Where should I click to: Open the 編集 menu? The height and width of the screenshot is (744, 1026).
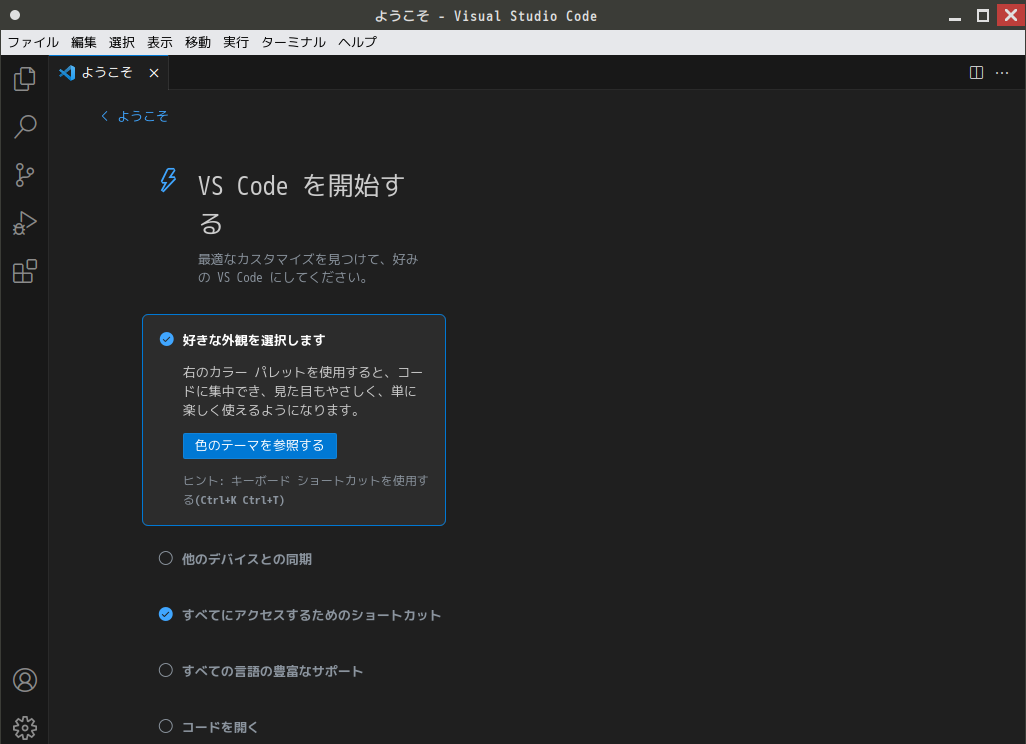(x=84, y=43)
